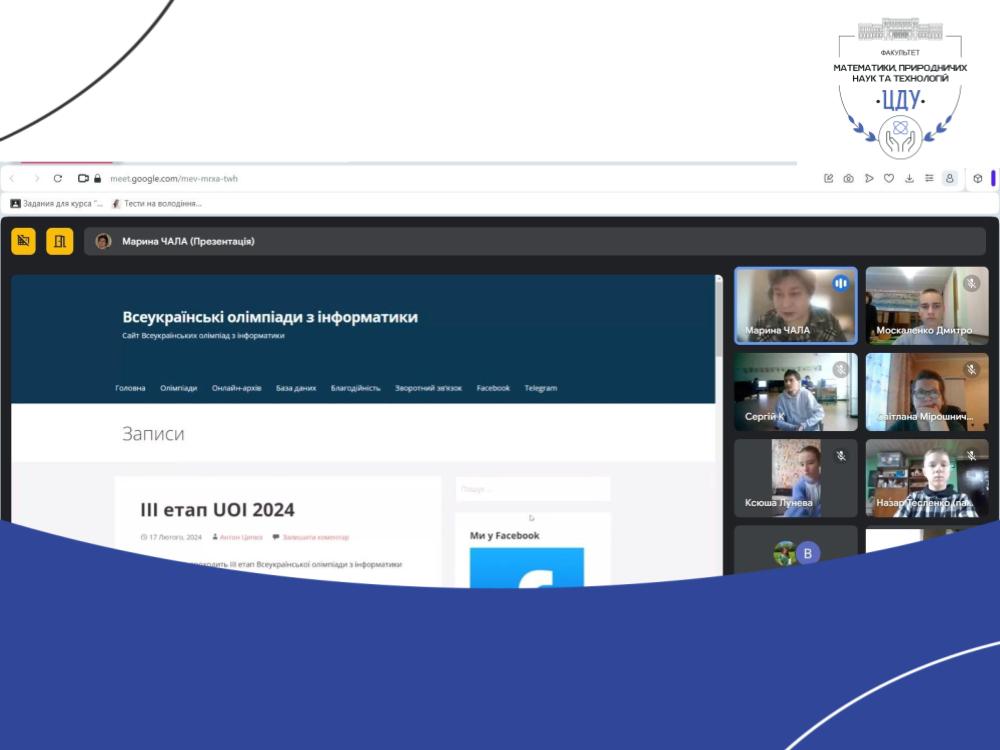This screenshot has width=1000, height=750.
Task: Open browser downloads icon
Action: click(x=909, y=179)
